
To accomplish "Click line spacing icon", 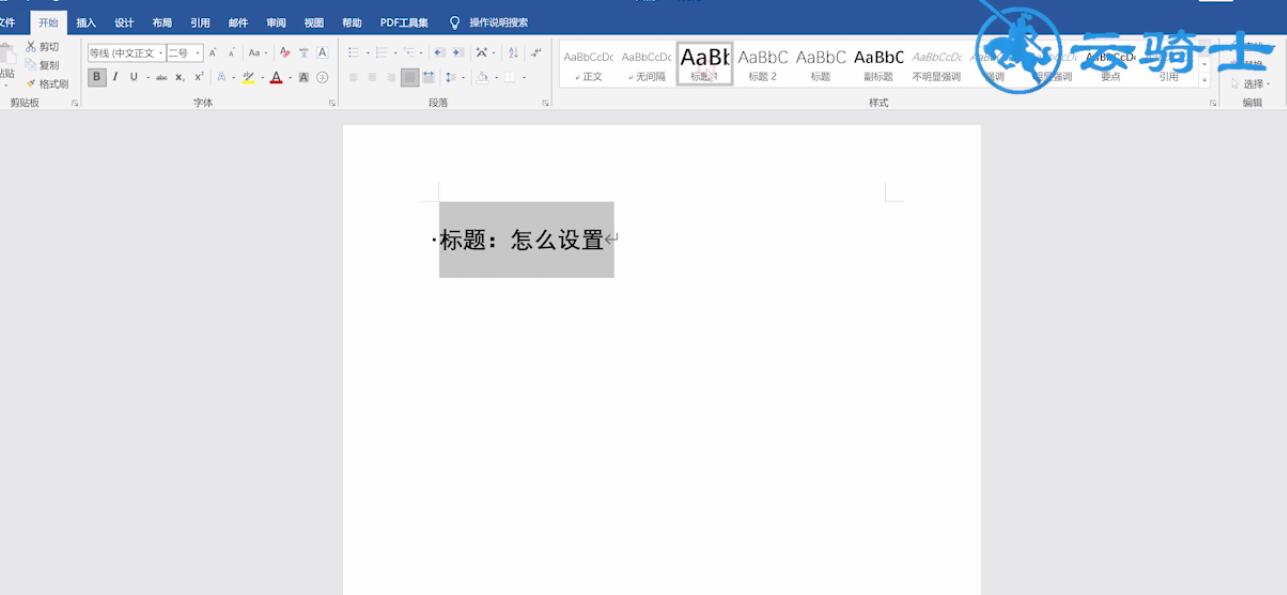I will (x=451, y=77).
